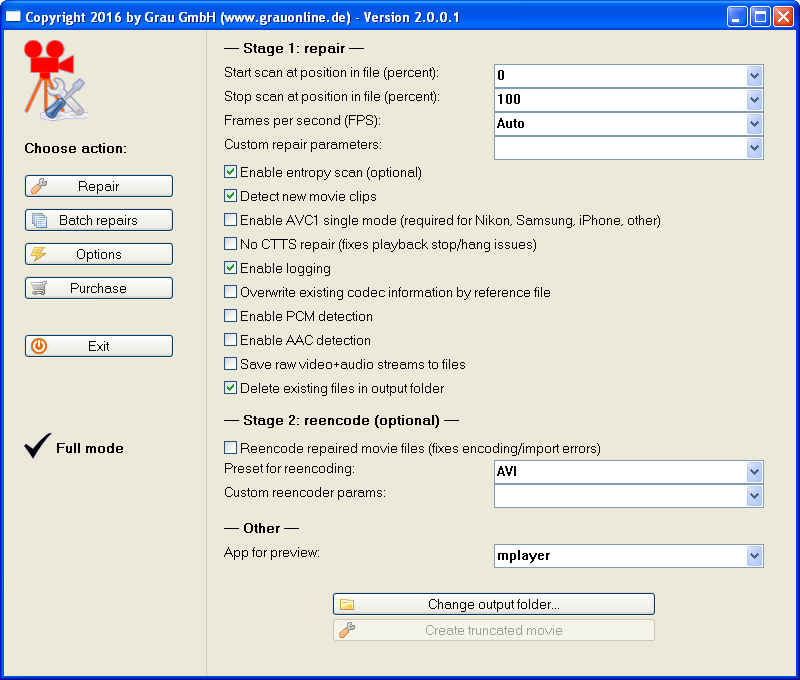Check Overwrite existing codec information option
Image resolution: width=800 pixels, height=680 pixels.
click(231, 292)
